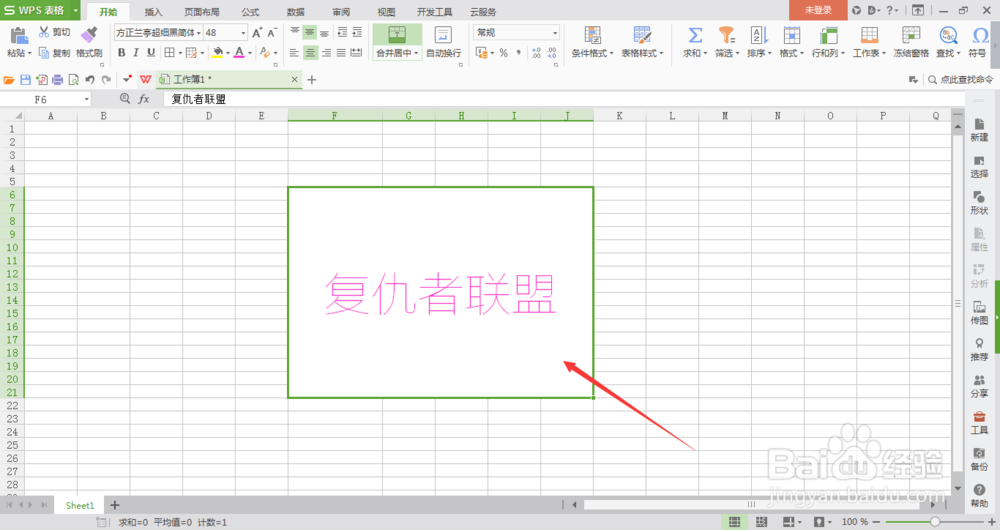This screenshot has height=530, width=1000.
Task: Increase font size with the A+ icon
Action: 257,33
